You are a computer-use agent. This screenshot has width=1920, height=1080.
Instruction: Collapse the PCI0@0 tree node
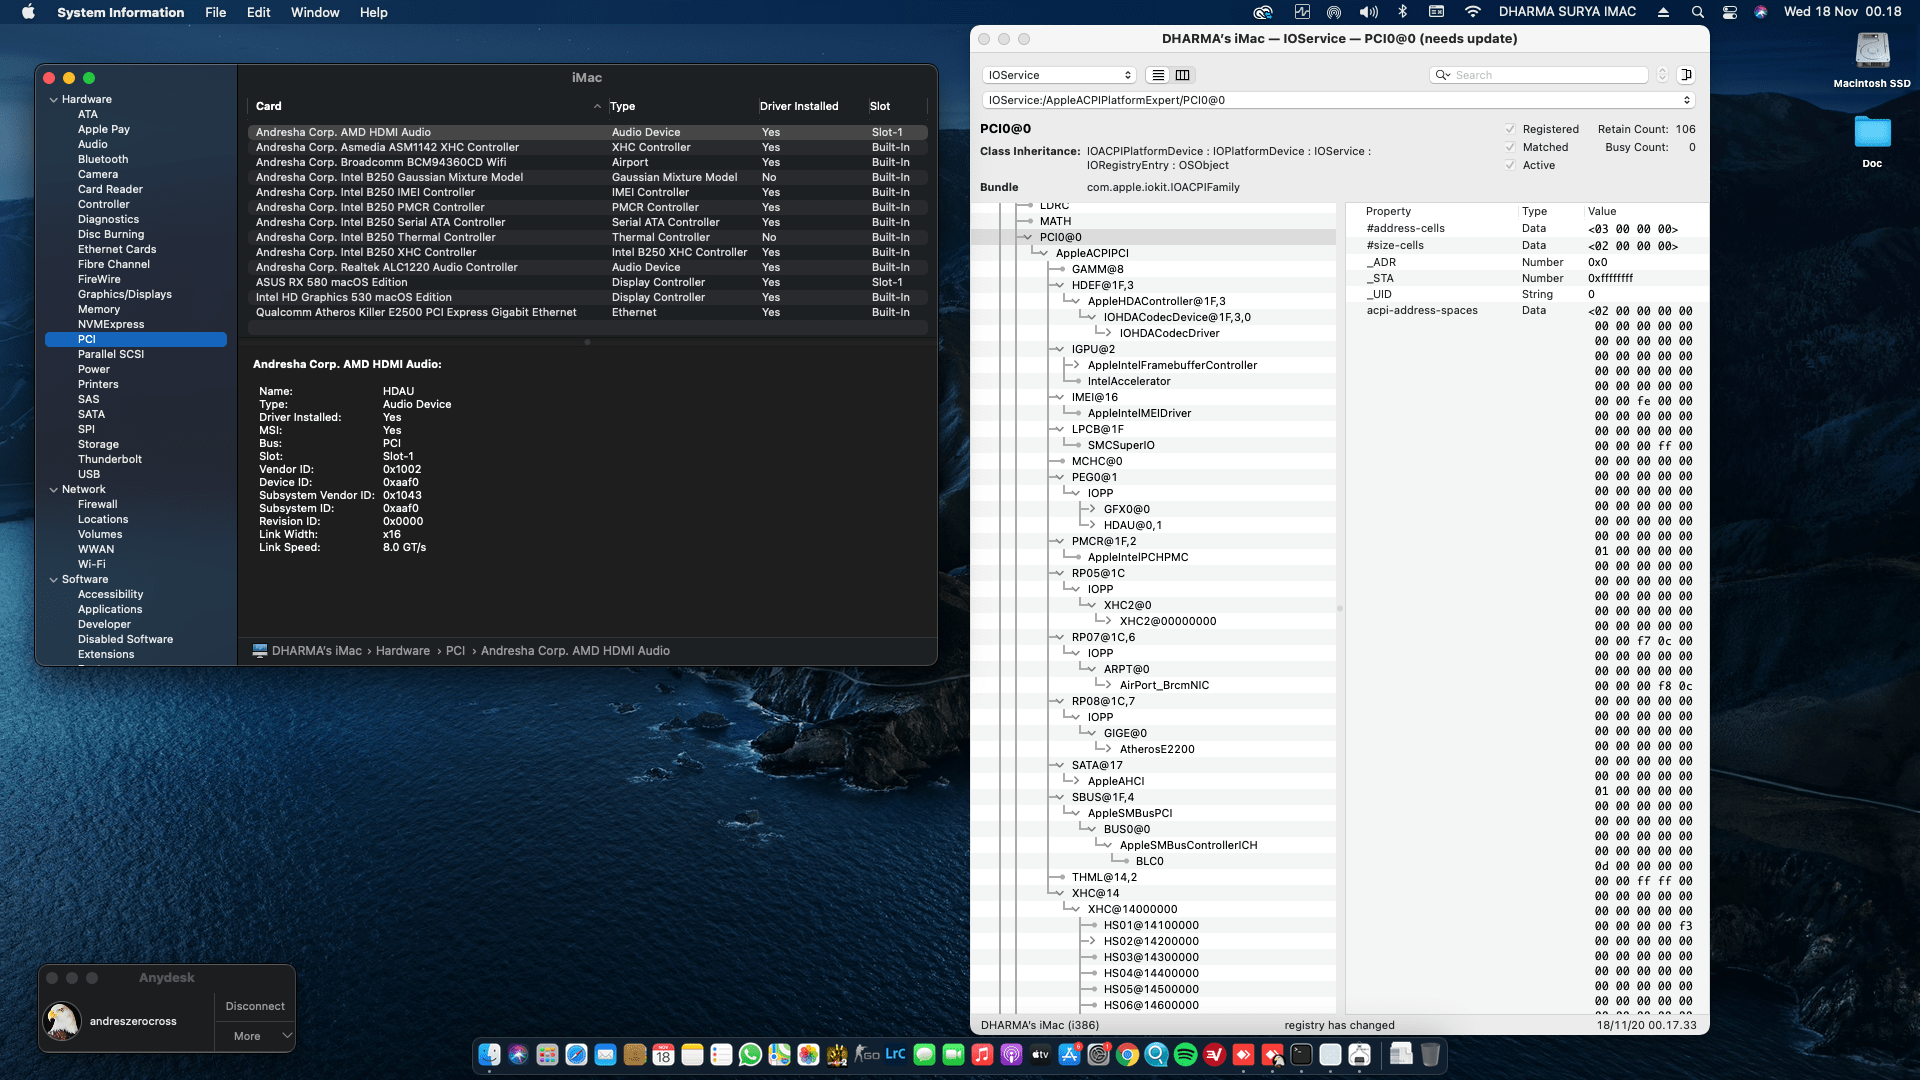pos(1026,237)
